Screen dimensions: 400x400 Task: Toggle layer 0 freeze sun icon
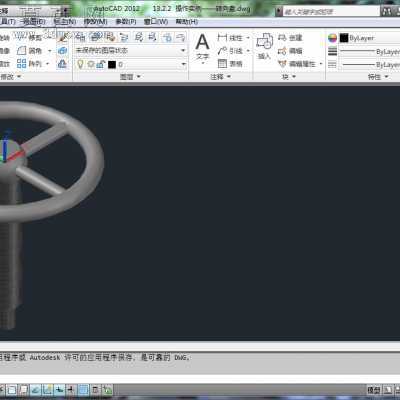(x=90, y=64)
